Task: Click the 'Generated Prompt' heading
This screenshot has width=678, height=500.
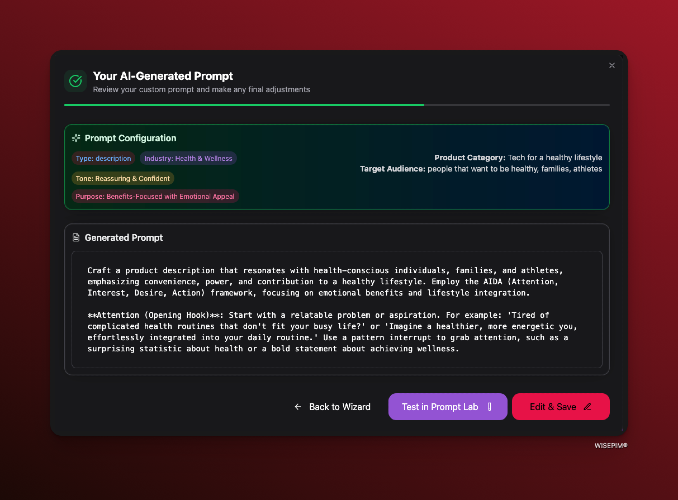Action: pyautogui.click(x=124, y=237)
